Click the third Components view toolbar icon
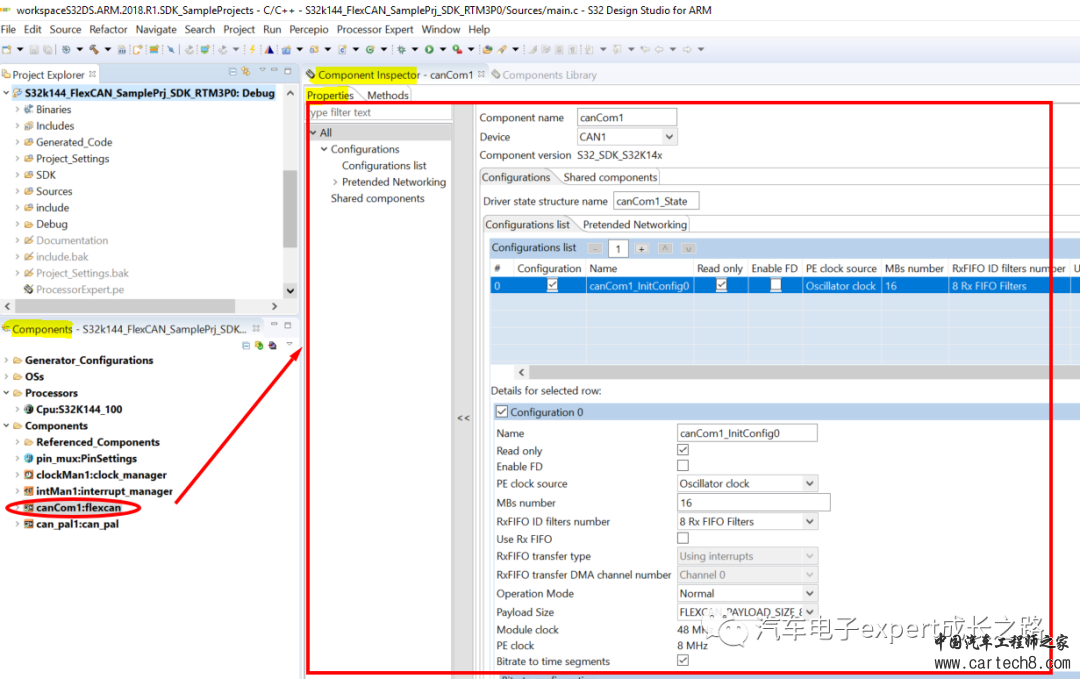1080x679 pixels. (272, 346)
